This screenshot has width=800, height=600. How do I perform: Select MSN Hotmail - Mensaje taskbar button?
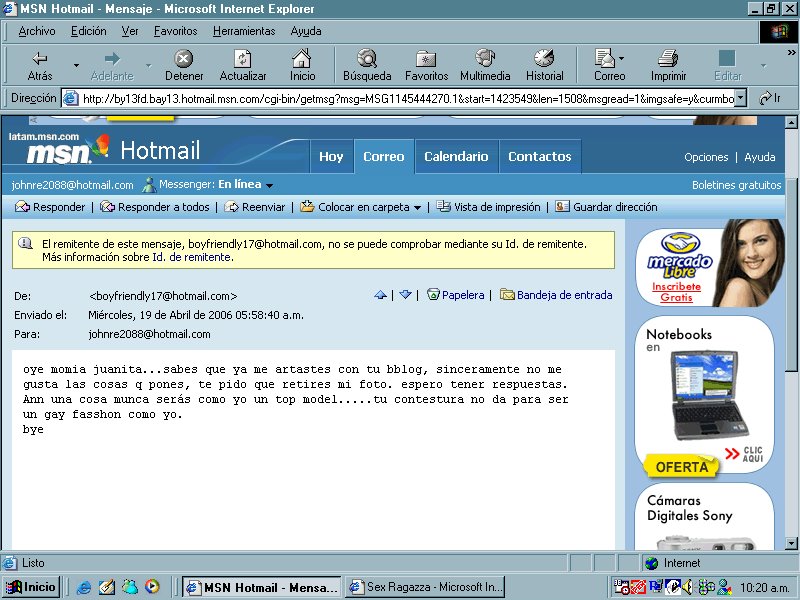click(x=262, y=587)
